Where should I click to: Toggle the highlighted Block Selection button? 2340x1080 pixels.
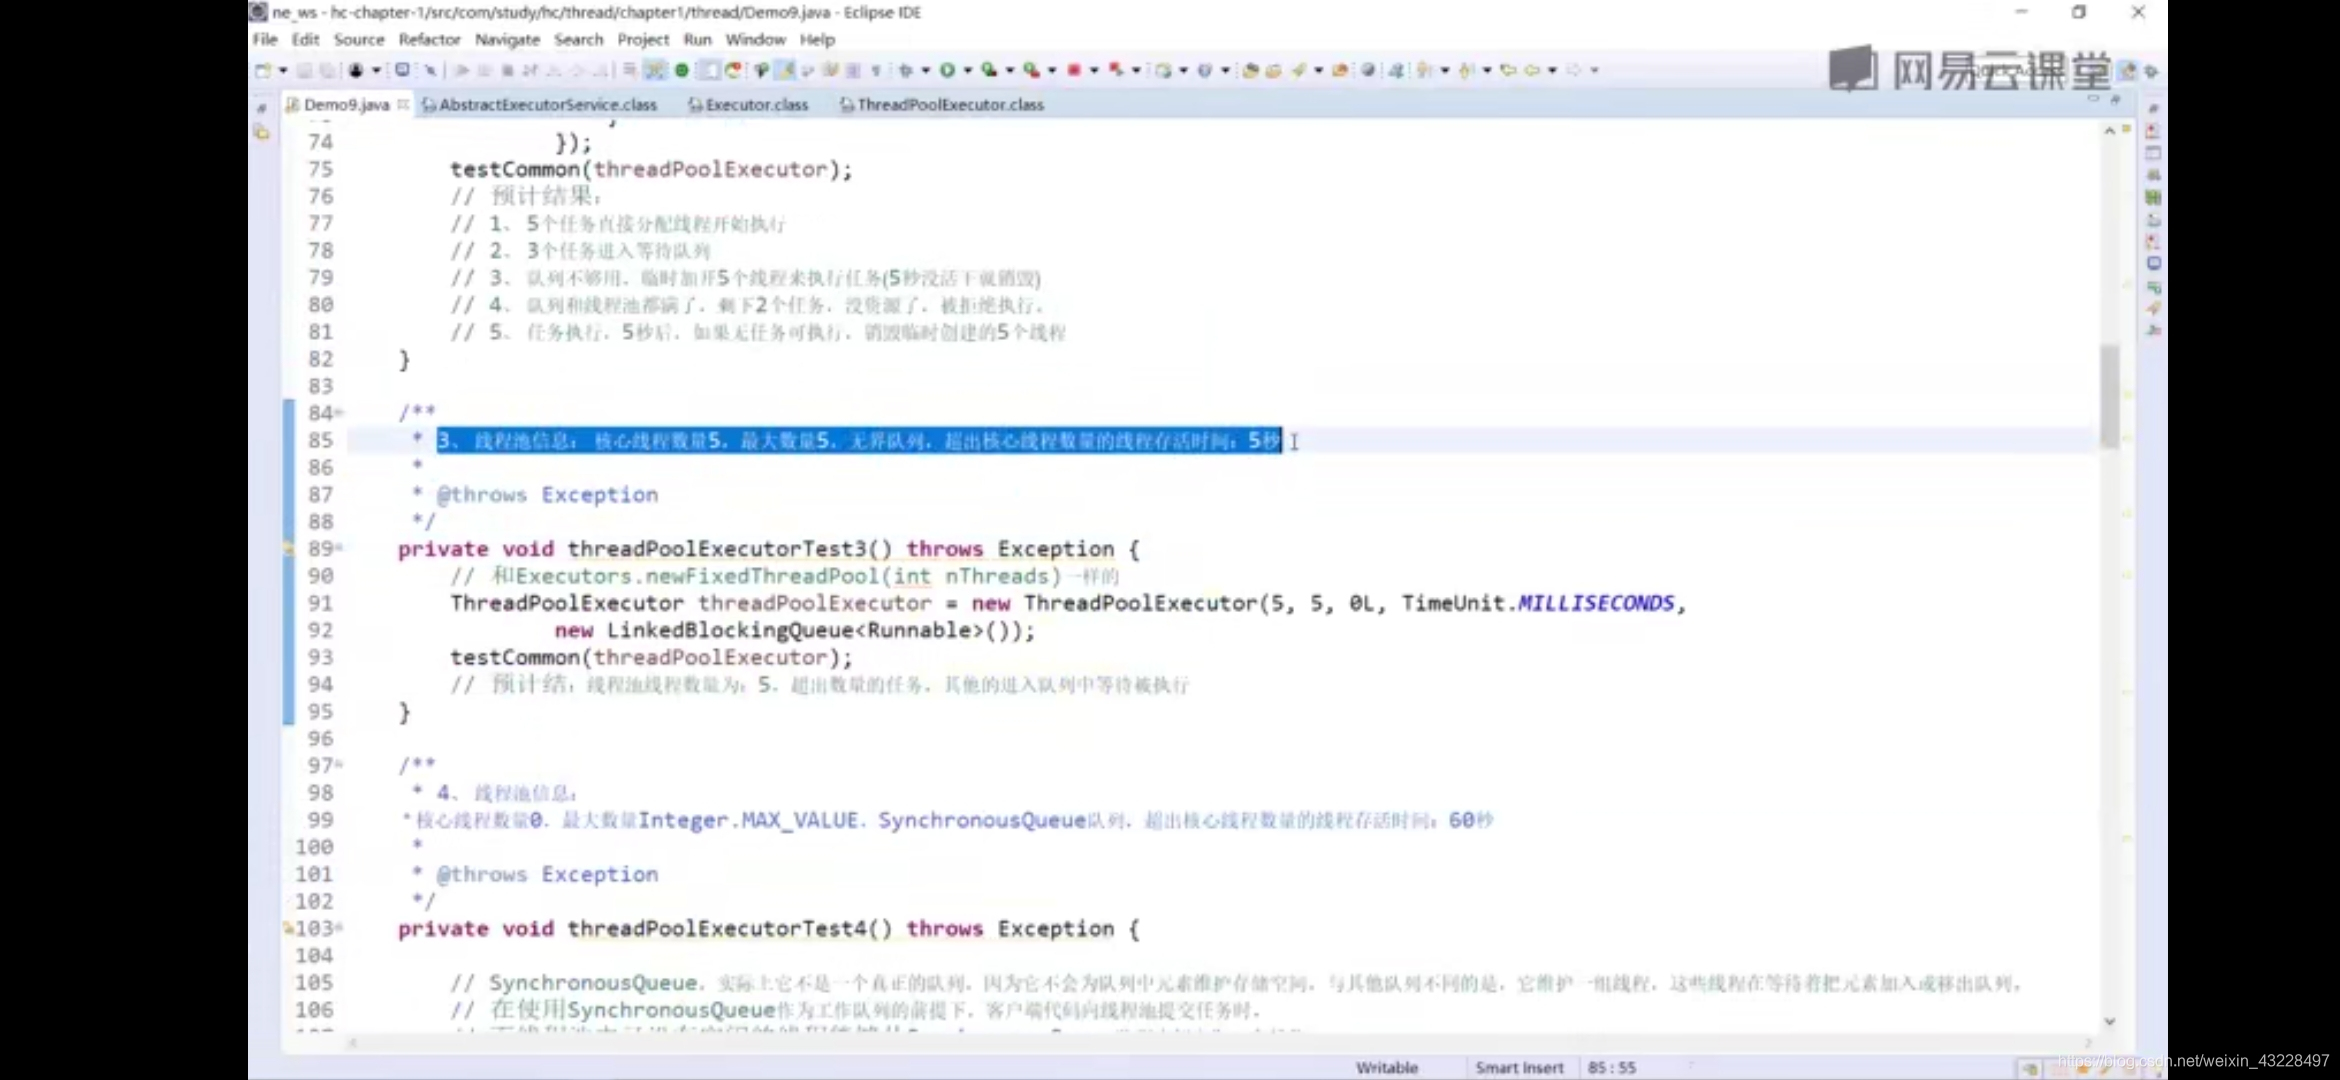[x=708, y=70]
